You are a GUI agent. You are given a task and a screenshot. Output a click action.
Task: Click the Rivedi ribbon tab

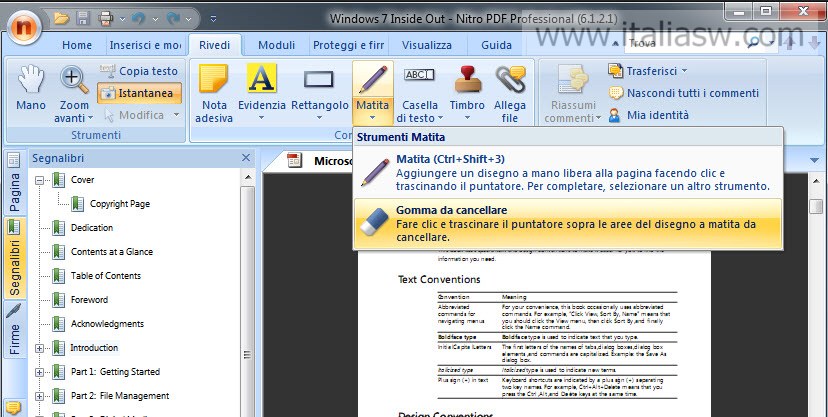[x=214, y=45]
